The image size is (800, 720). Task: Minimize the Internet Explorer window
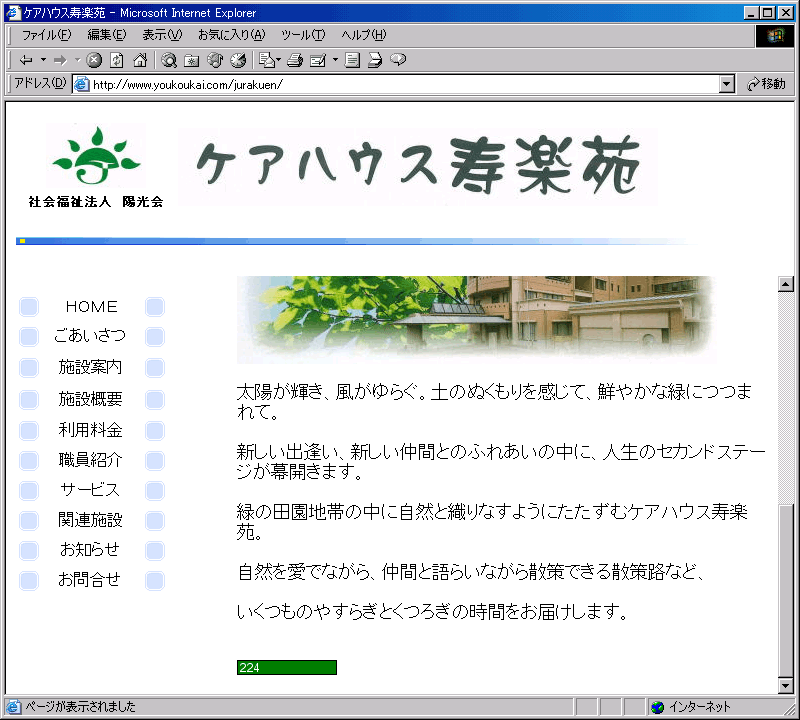(750, 13)
